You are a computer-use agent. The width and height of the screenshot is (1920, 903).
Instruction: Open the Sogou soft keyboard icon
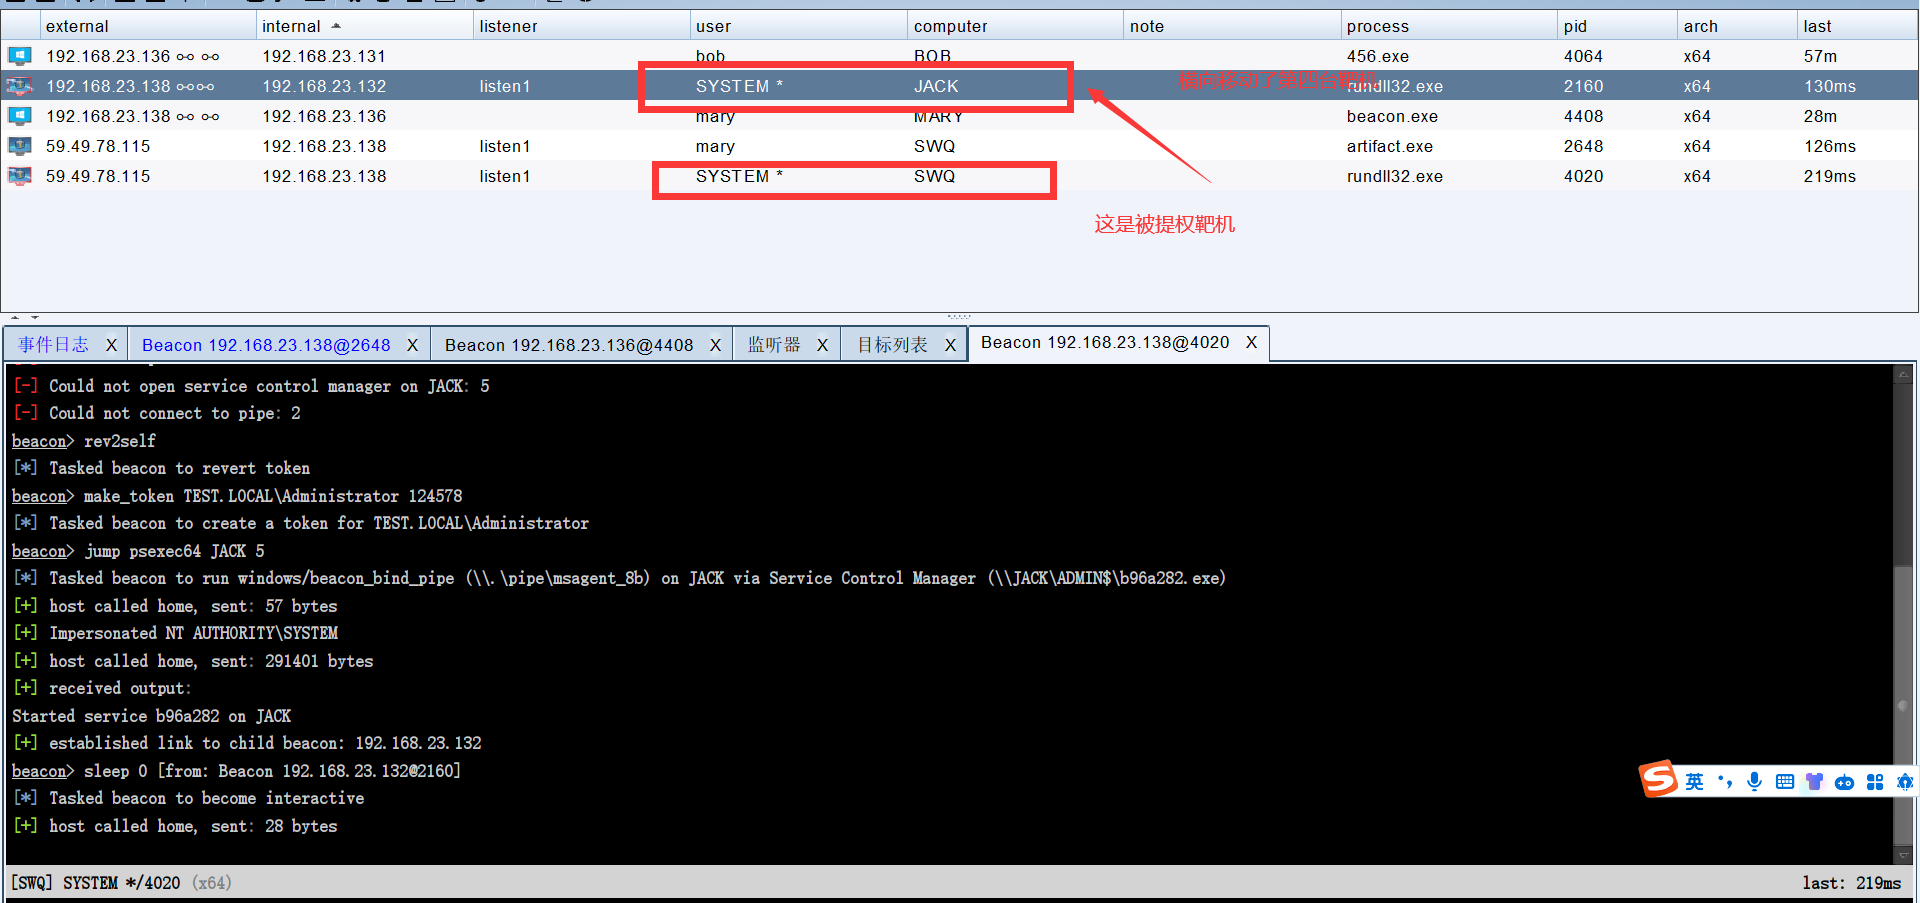coord(1784,782)
